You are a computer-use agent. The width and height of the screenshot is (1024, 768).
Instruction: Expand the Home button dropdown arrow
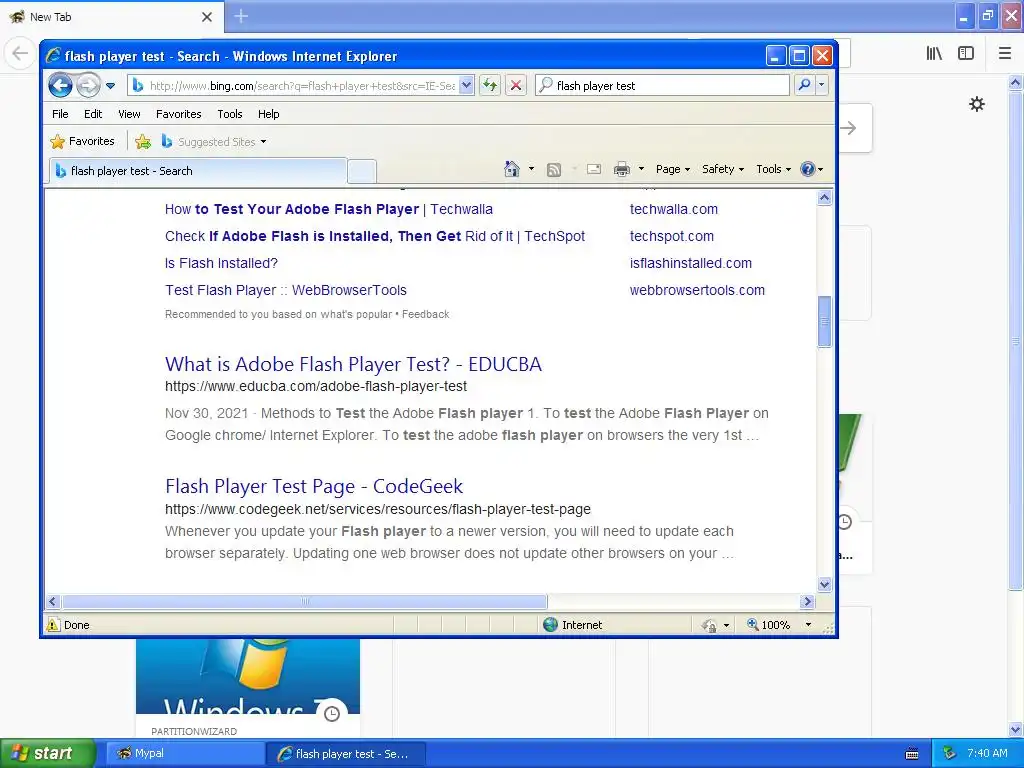[531, 169]
